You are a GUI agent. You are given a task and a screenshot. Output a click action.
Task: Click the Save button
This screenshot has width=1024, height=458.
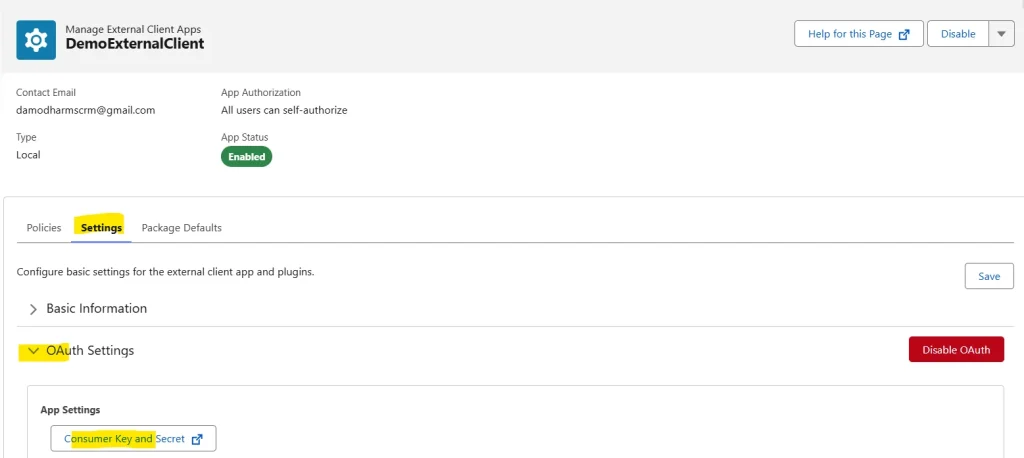989,276
